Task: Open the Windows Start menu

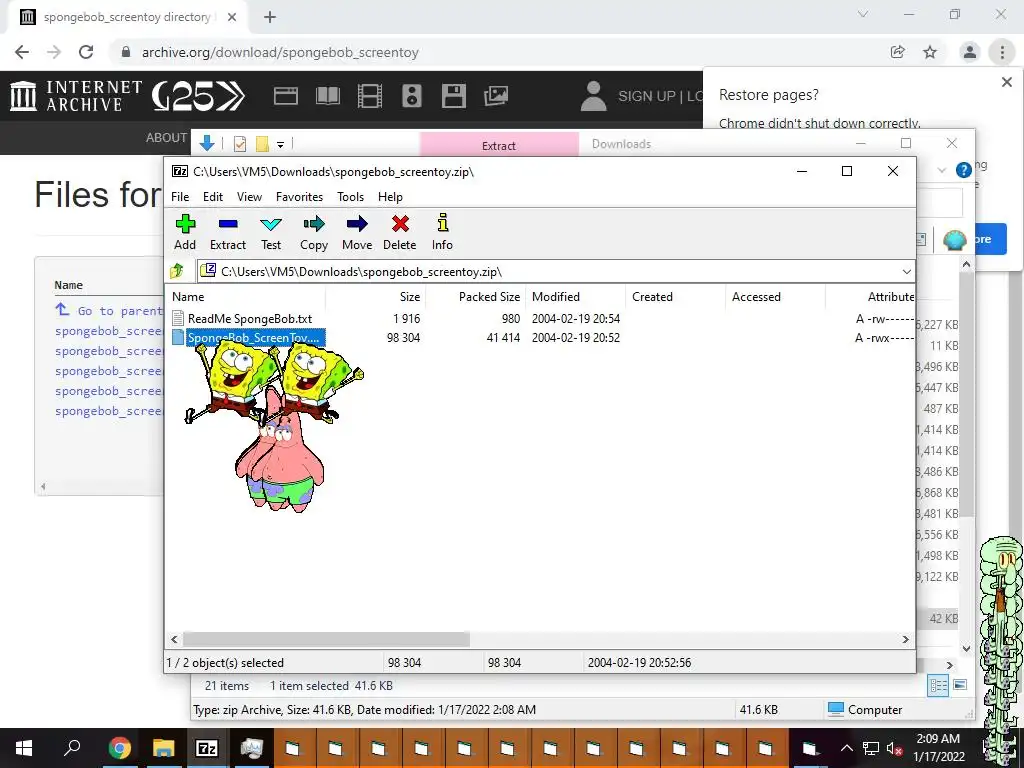Action: (x=24, y=748)
